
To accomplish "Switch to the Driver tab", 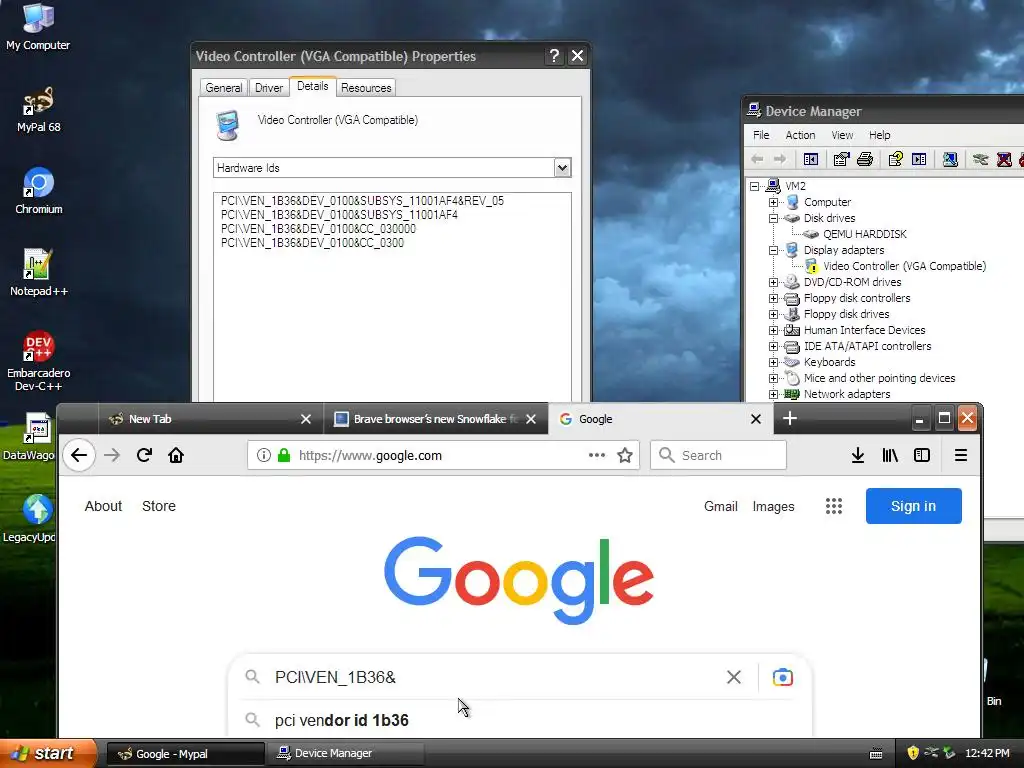I will pos(268,88).
